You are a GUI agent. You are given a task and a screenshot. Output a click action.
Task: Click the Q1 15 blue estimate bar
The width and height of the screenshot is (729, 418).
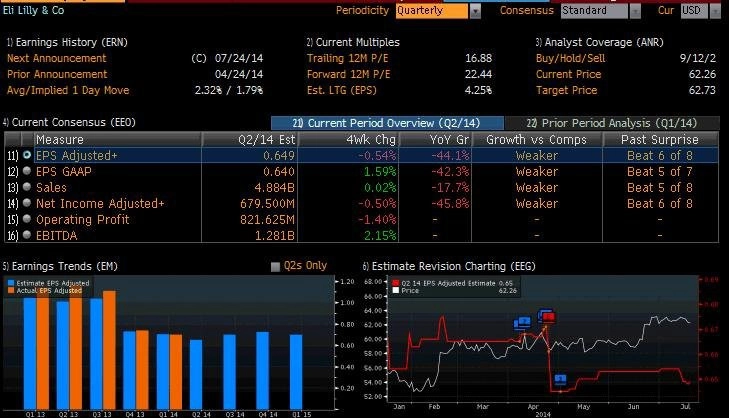pos(296,372)
